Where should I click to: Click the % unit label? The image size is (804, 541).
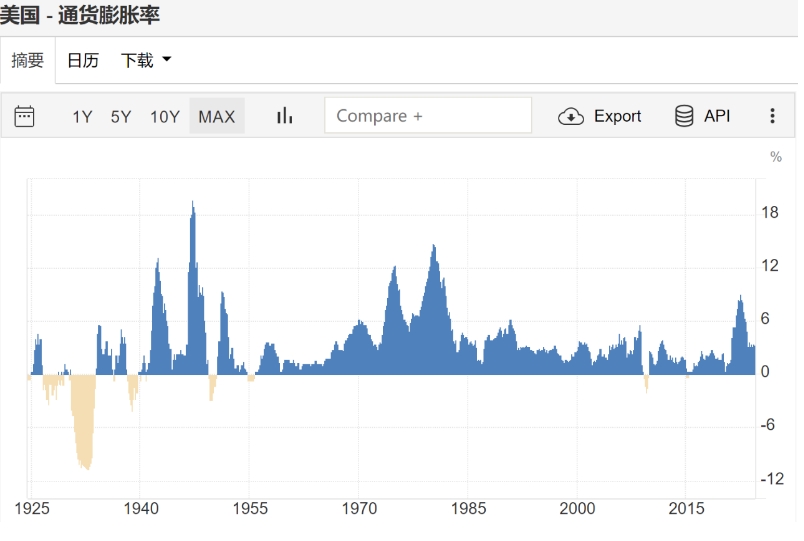point(776,156)
